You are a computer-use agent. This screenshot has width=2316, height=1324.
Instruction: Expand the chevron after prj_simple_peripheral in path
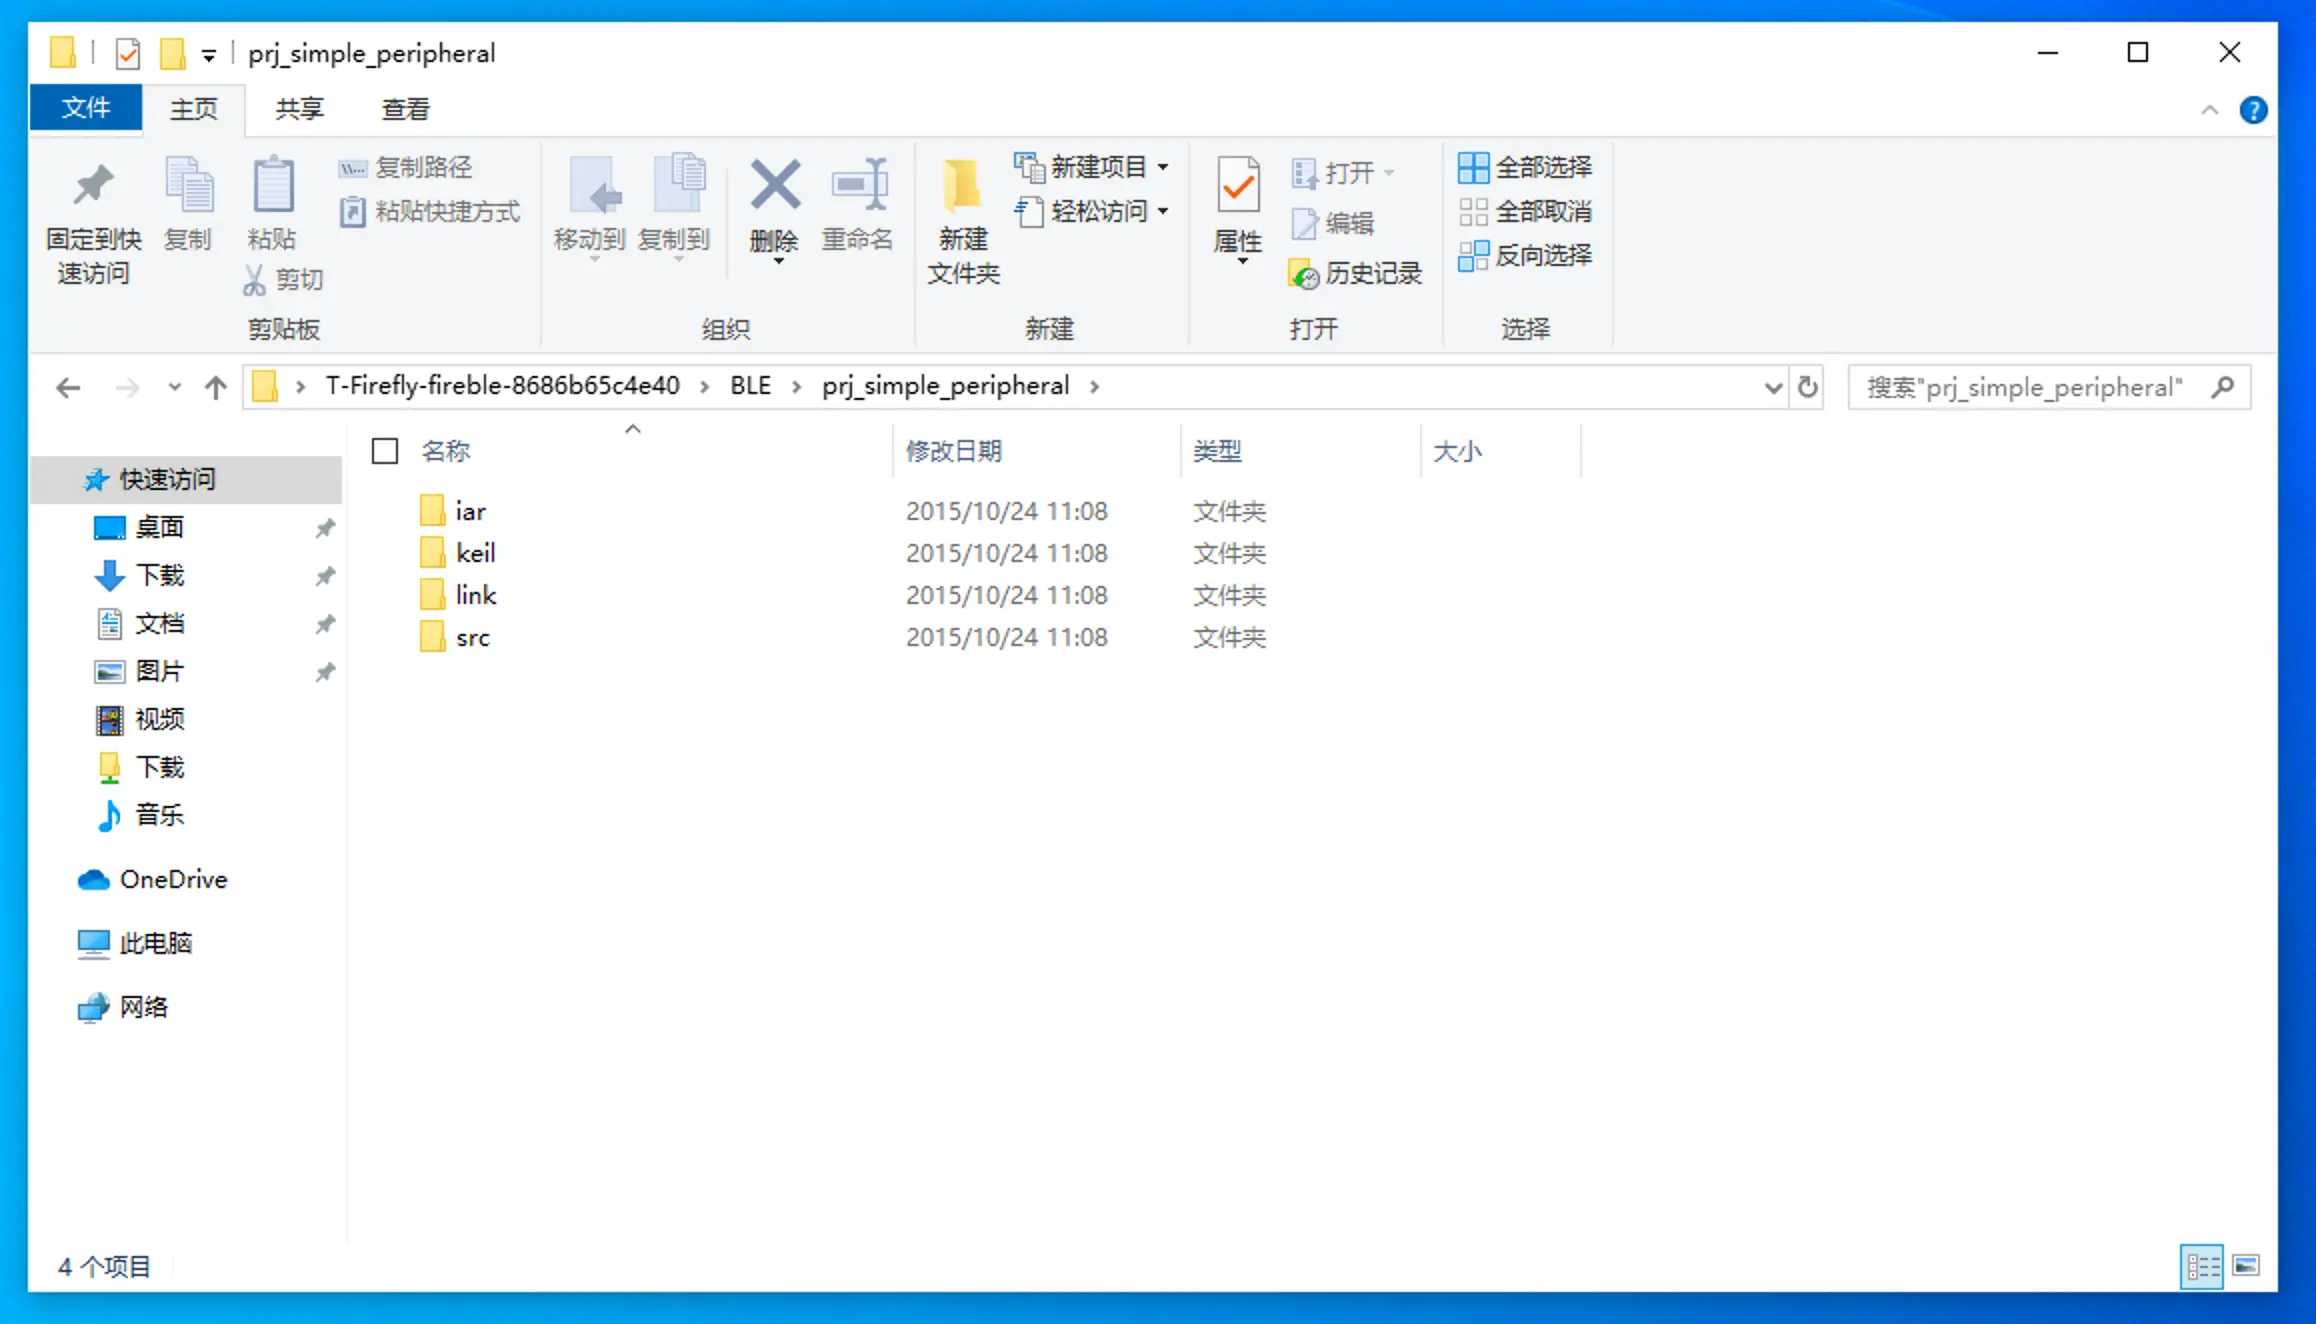1095,387
